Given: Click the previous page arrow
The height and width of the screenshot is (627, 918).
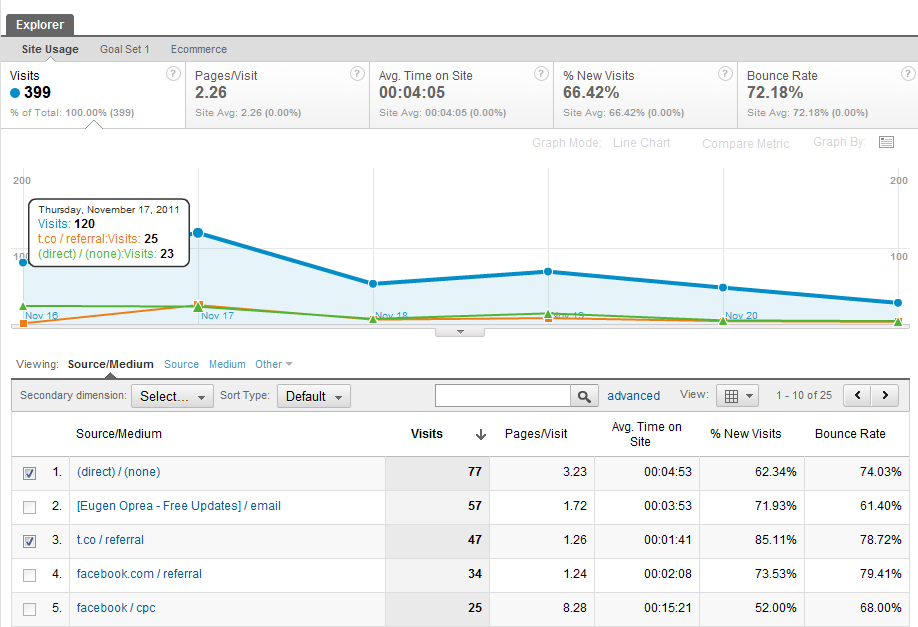Looking at the screenshot, I should point(857,395).
